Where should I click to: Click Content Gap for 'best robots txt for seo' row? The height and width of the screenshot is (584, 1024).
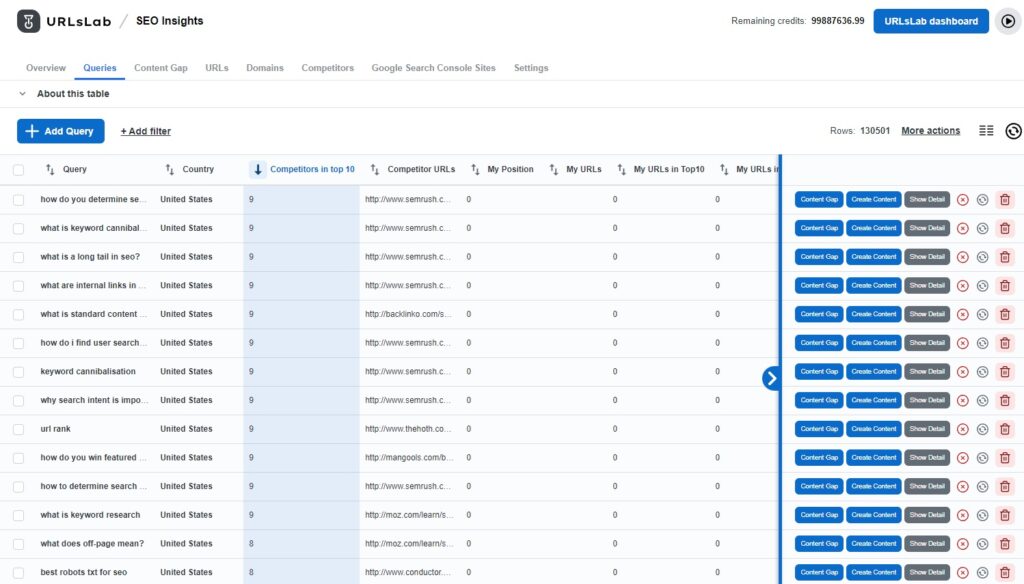click(x=819, y=572)
